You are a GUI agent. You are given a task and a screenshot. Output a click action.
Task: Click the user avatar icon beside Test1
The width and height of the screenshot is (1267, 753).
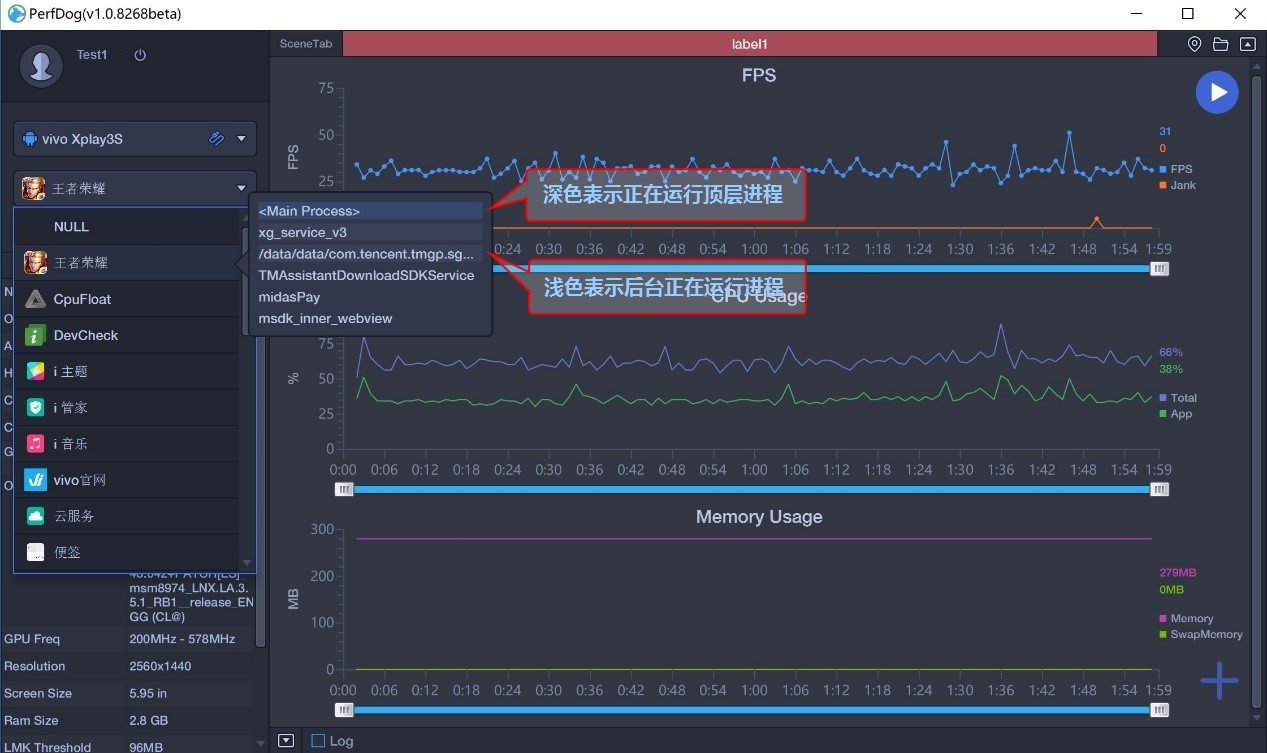(41, 64)
